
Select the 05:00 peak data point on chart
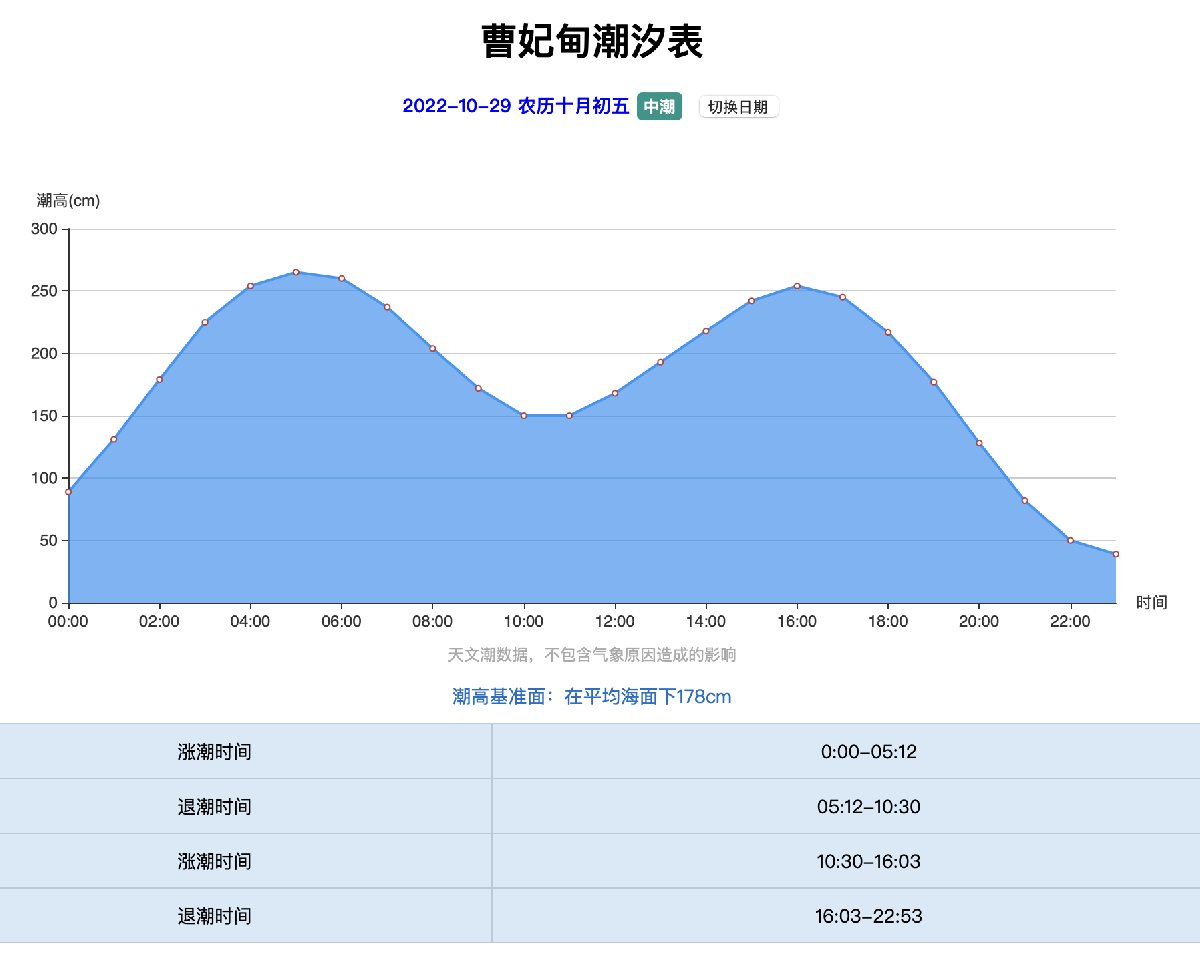[296, 272]
